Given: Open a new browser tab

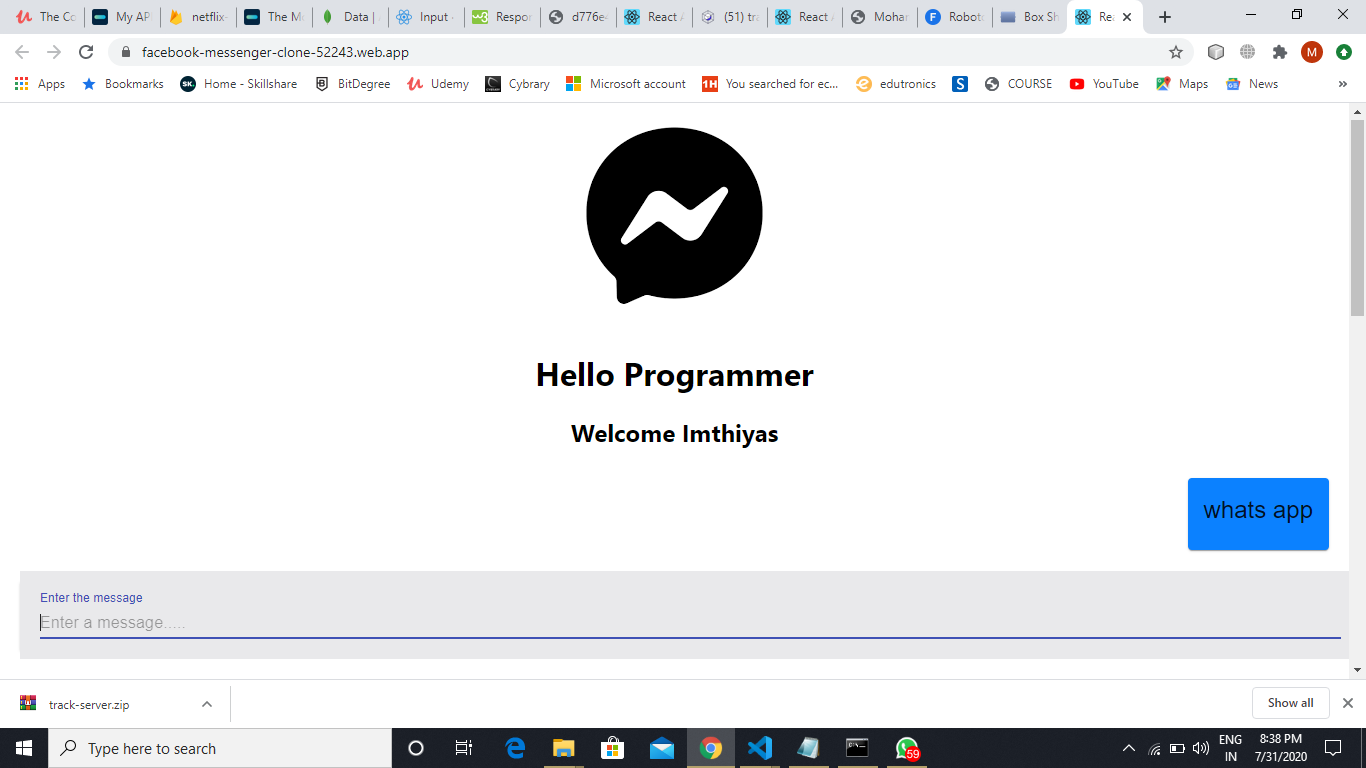Looking at the screenshot, I should (1164, 17).
